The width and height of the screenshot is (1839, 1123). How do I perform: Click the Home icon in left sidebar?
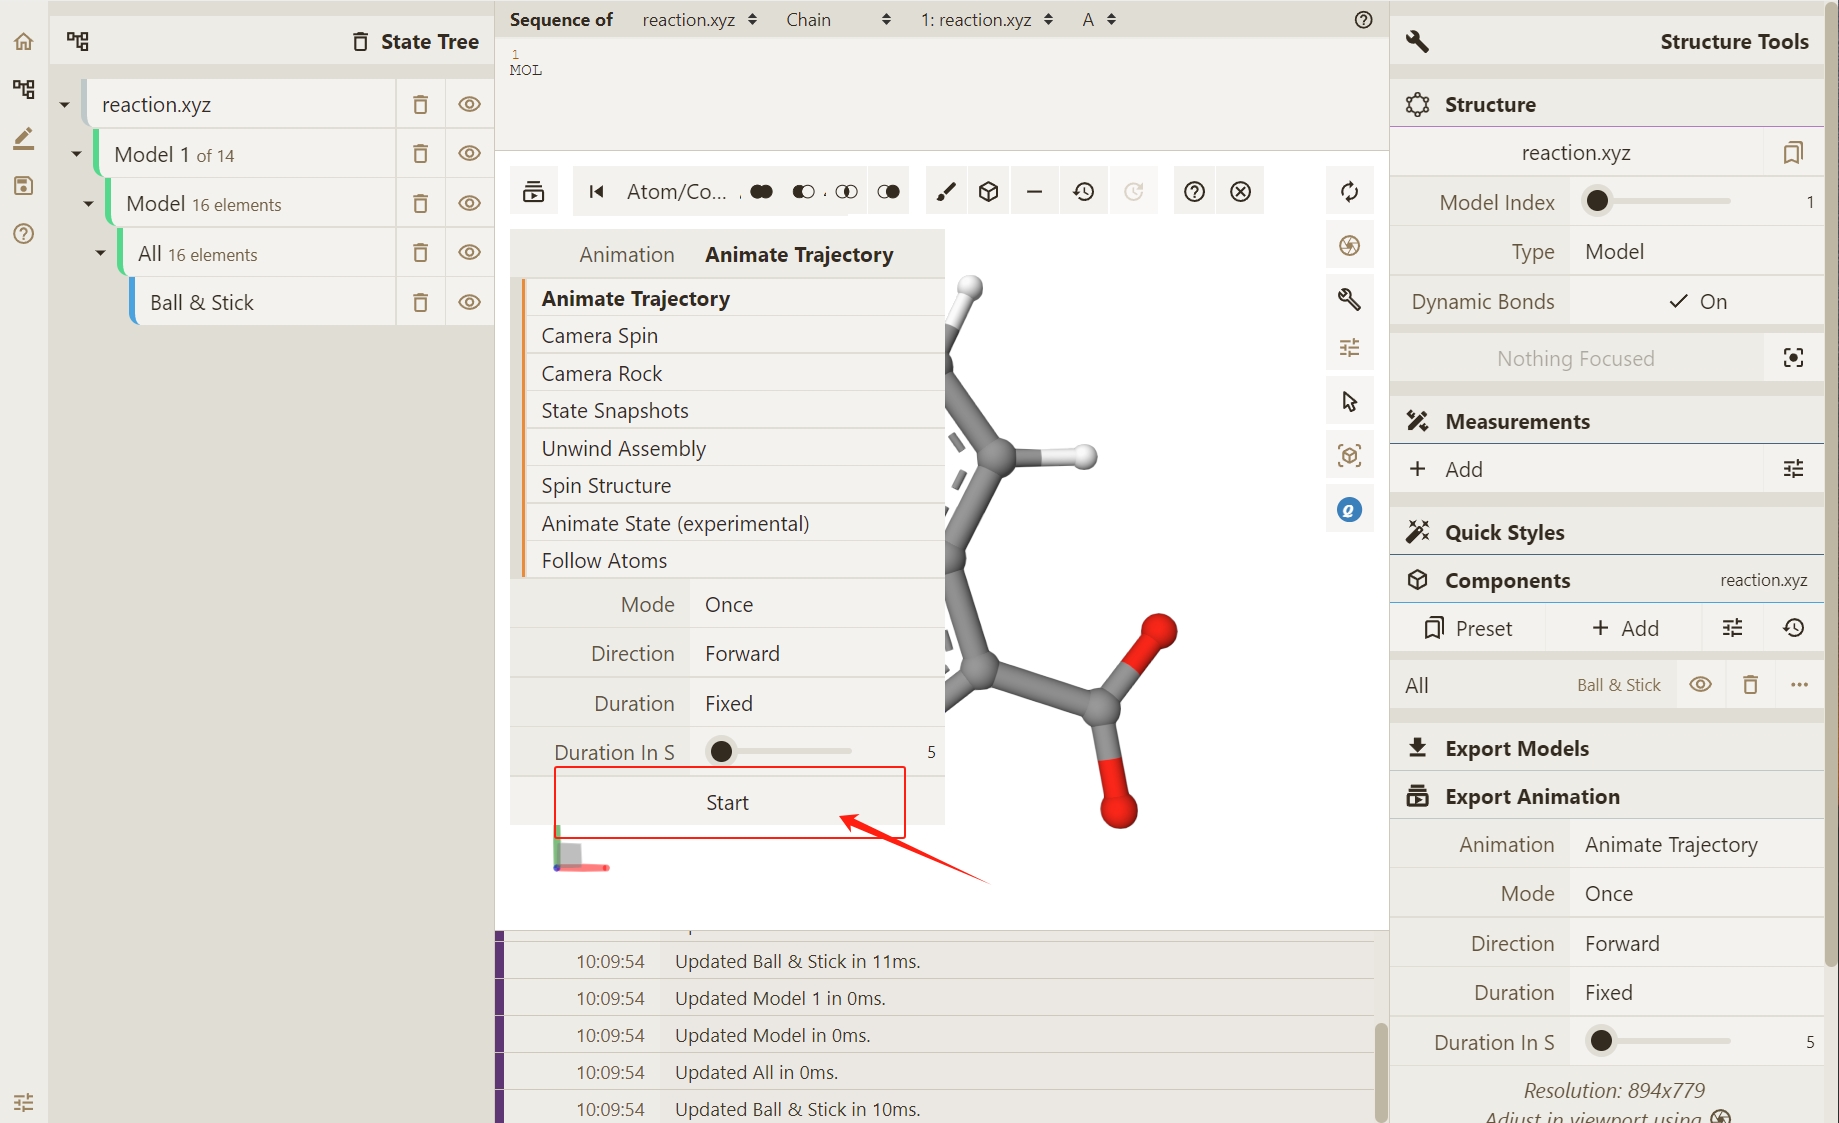tap(23, 41)
